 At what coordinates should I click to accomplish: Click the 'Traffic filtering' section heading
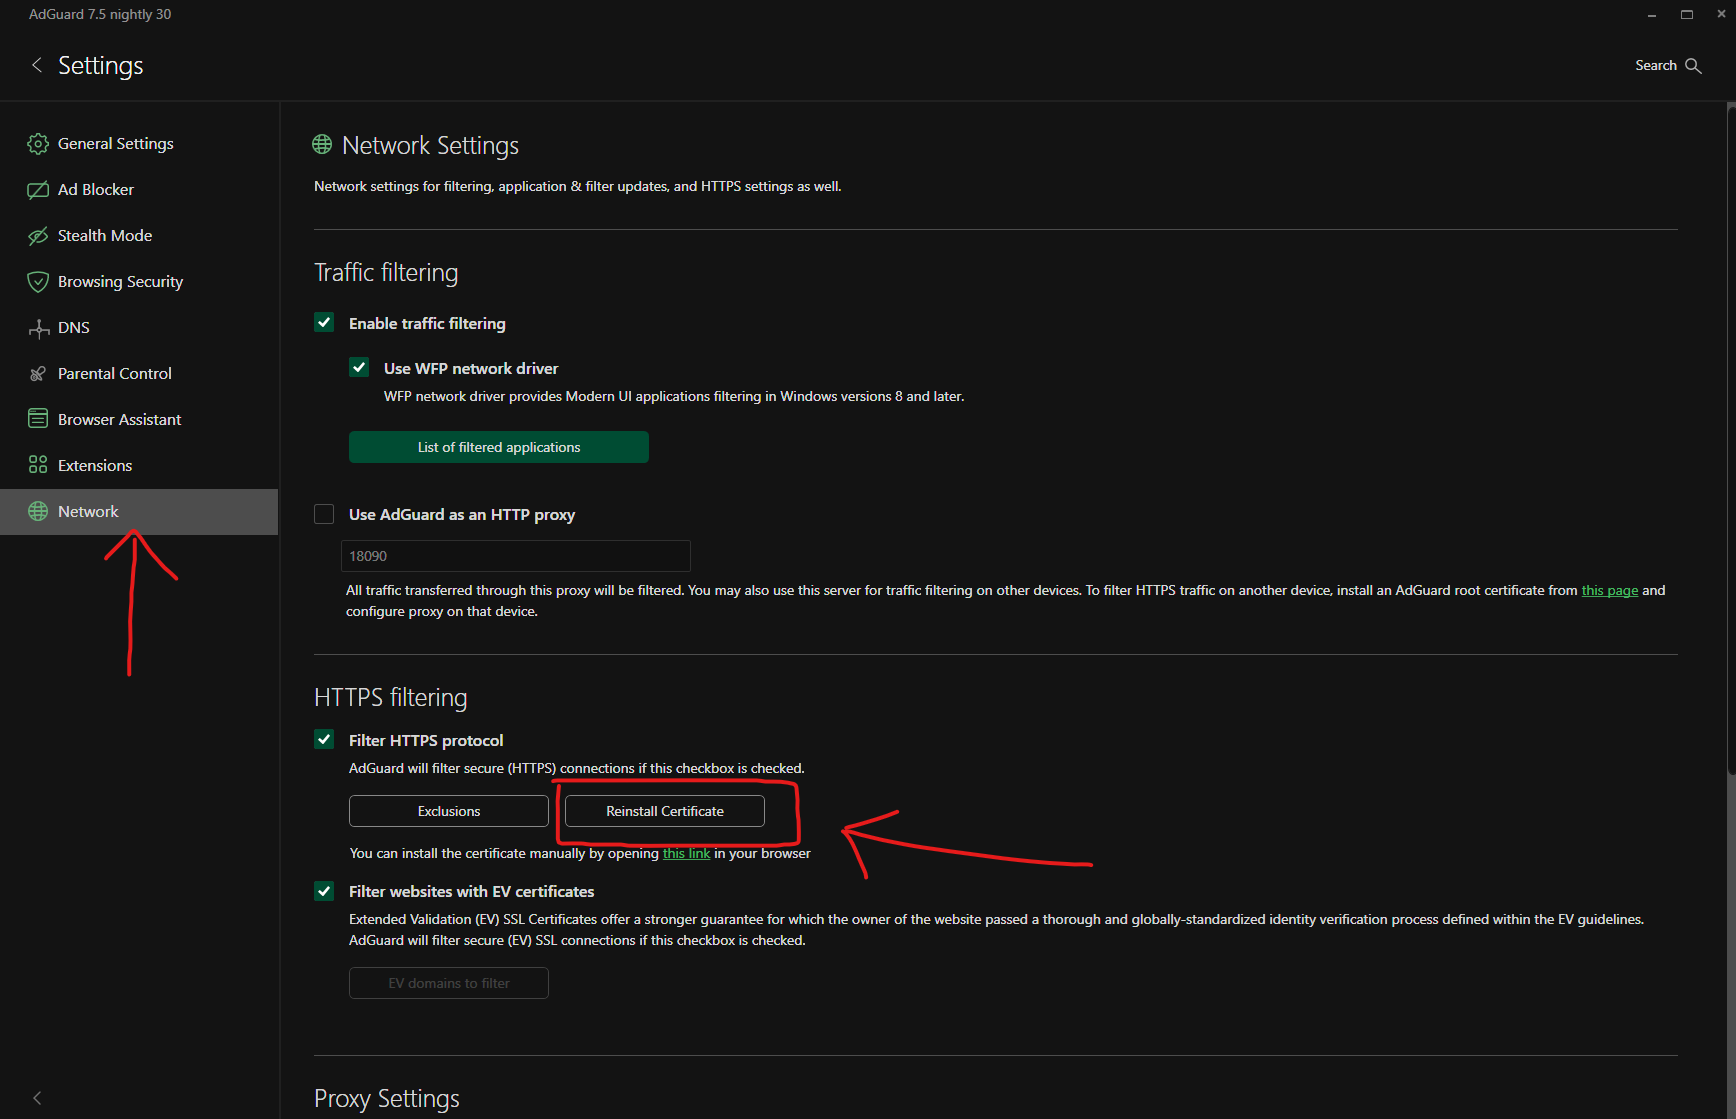(x=386, y=272)
